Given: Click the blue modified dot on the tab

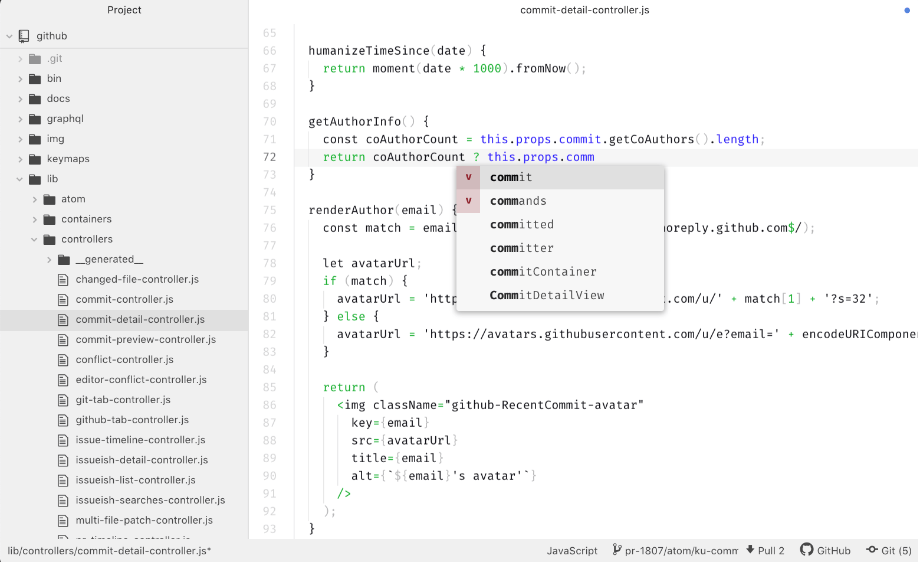Looking at the screenshot, I should [907, 10].
